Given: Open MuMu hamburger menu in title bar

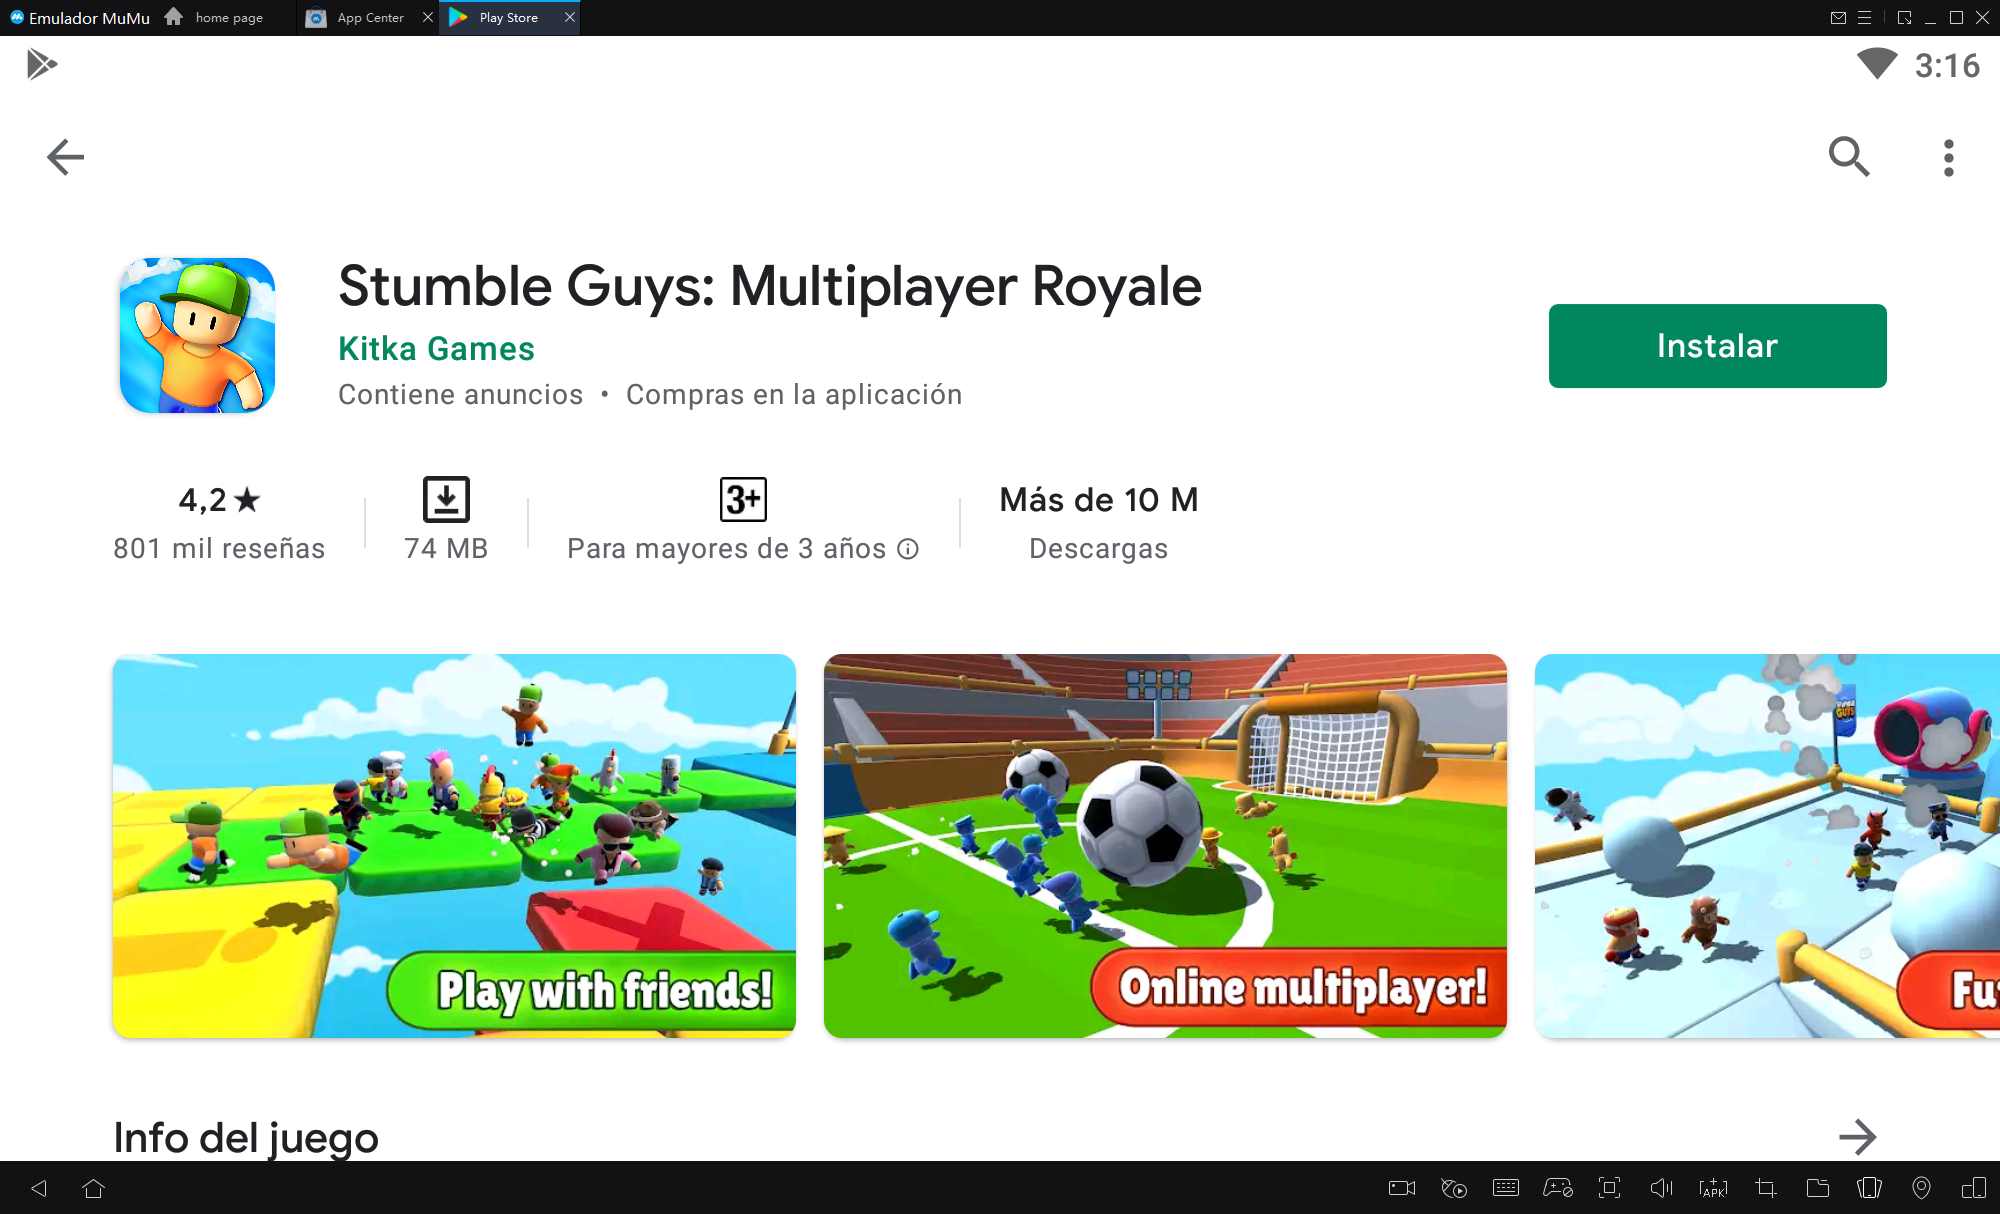Looking at the screenshot, I should 1864,17.
